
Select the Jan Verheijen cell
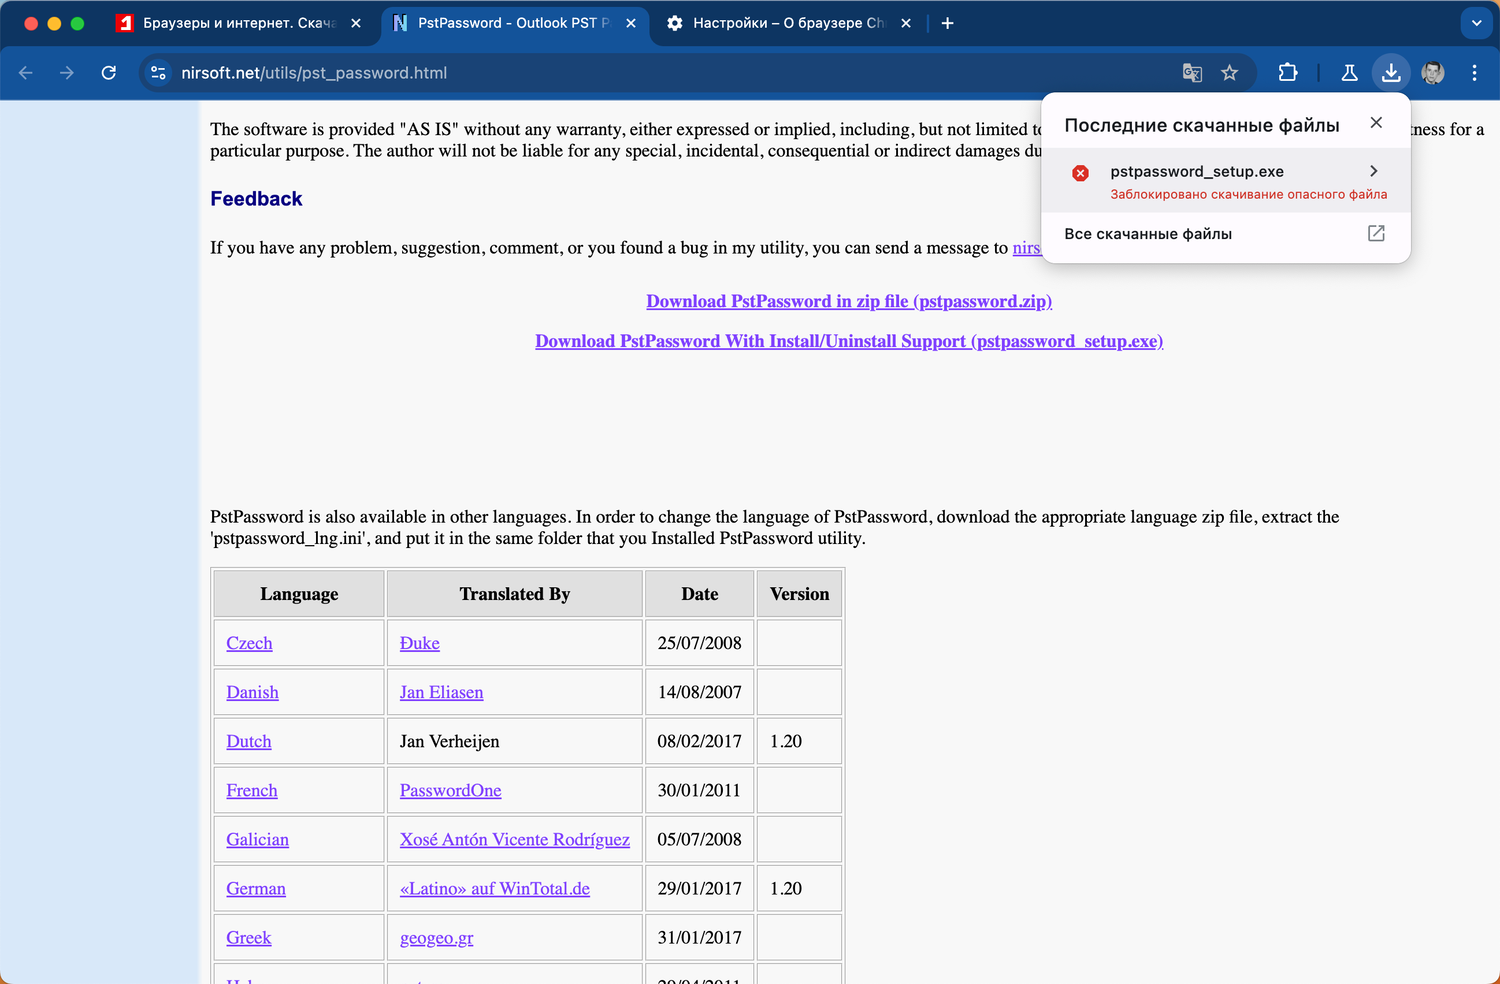click(x=514, y=741)
